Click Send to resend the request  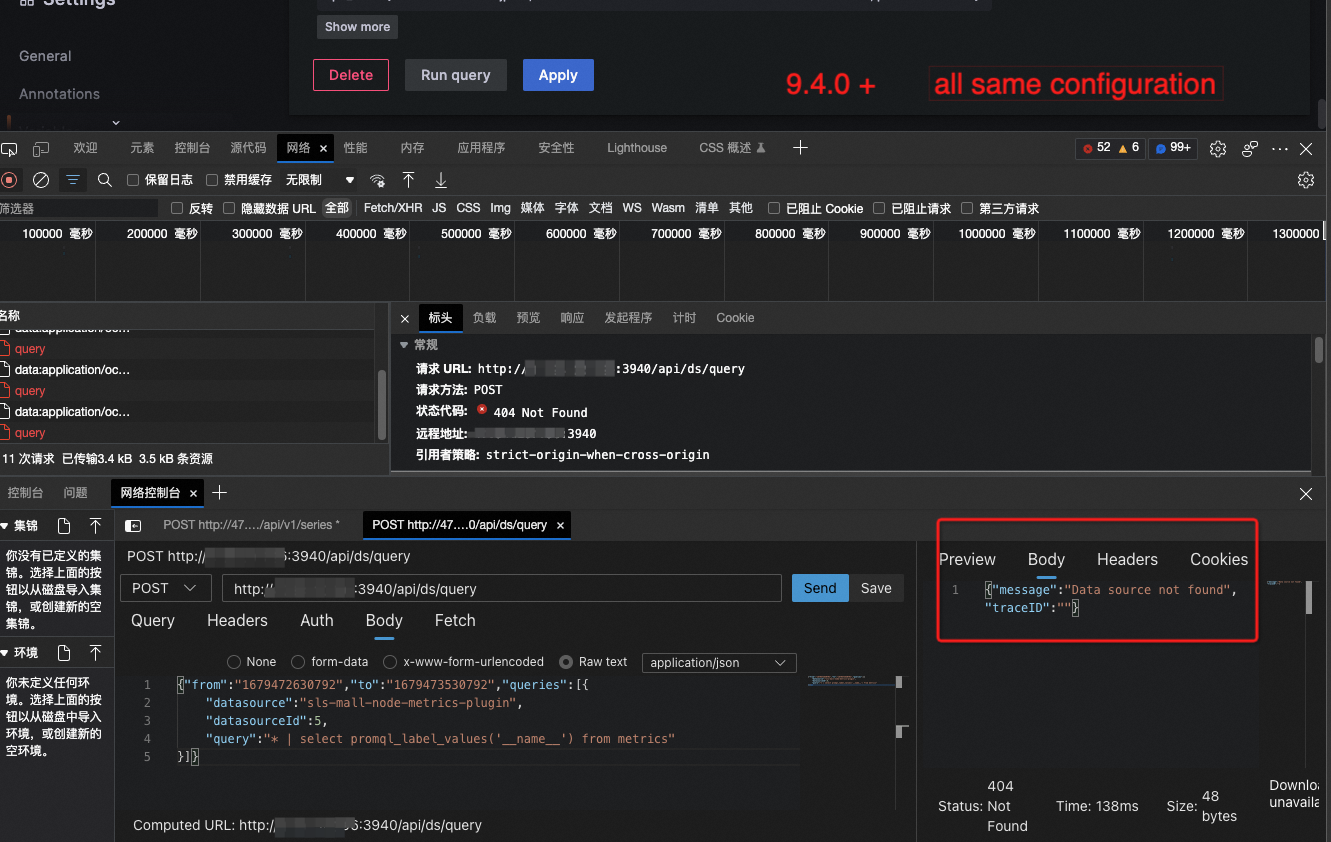(x=819, y=588)
